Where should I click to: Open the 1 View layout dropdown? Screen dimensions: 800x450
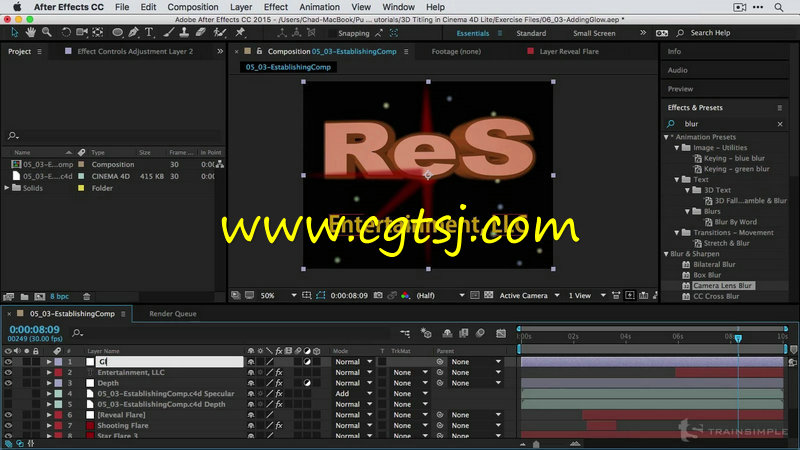point(587,295)
